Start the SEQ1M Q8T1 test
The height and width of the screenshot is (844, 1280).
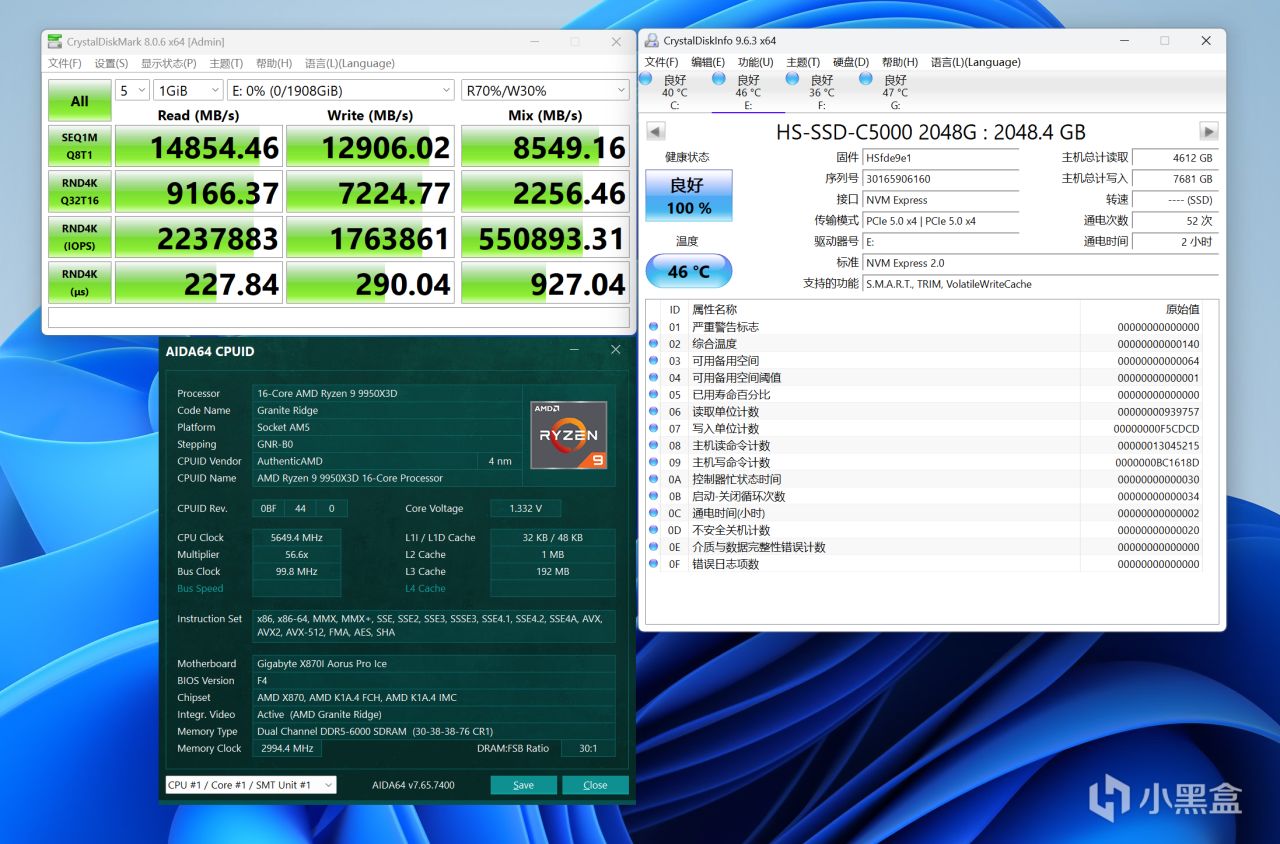[x=80, y=146]
